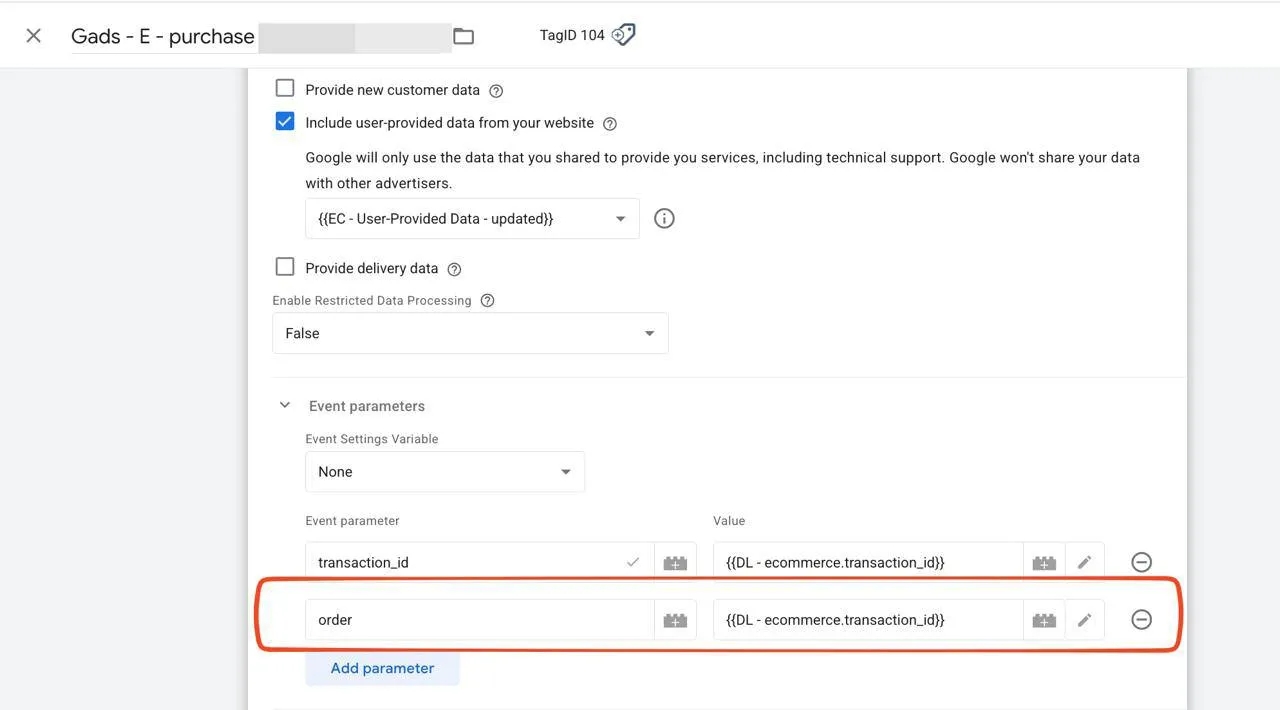Click the order event parameter name field
This screenshot has height=710, width=1280.
pos(480,620)
